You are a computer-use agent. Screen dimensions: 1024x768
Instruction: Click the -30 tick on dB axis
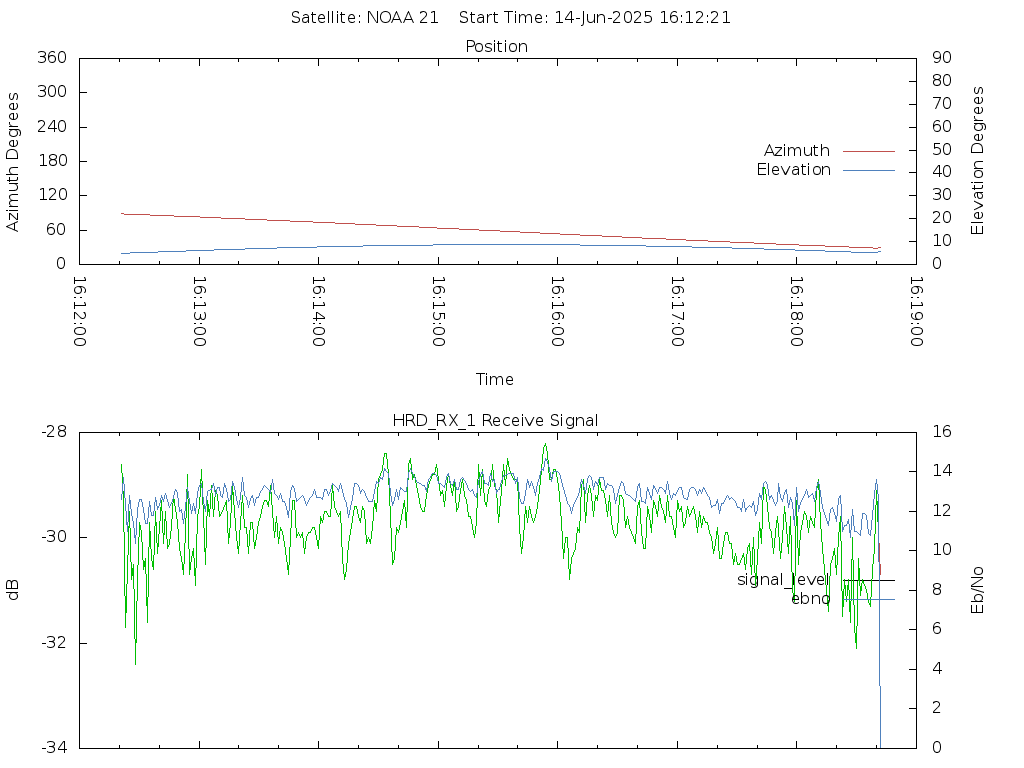pyautogui.click(x=54, y=537)
